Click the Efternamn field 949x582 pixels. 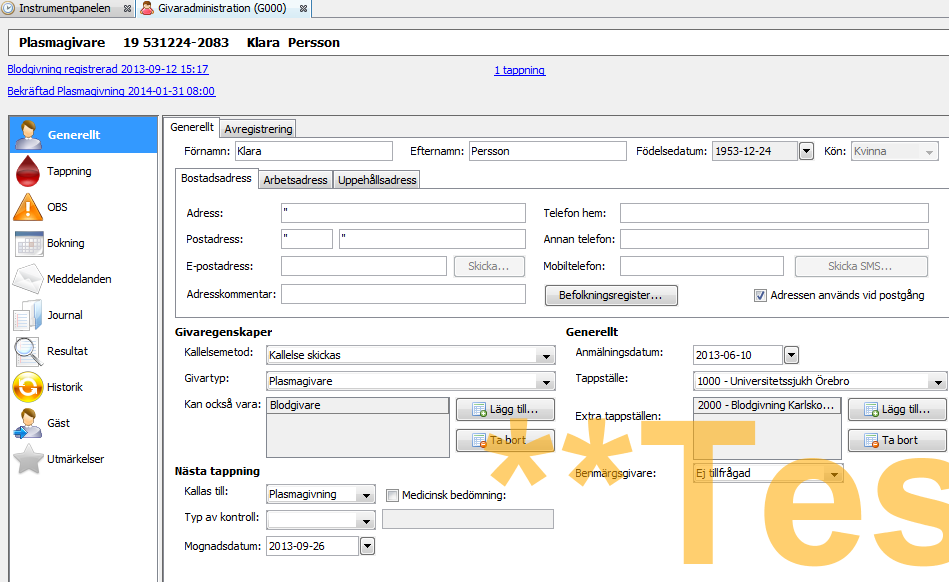pyautogui.click(x=548, y=151)
